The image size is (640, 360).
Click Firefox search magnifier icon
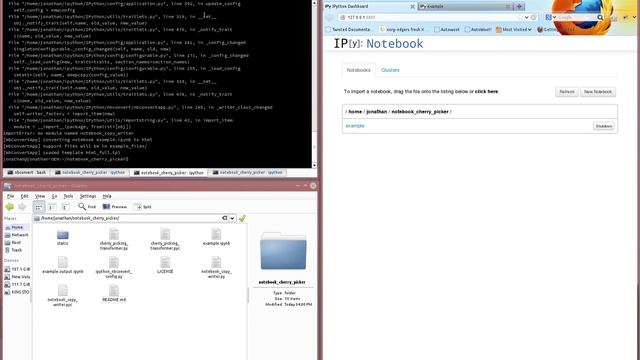click(600, 18)
